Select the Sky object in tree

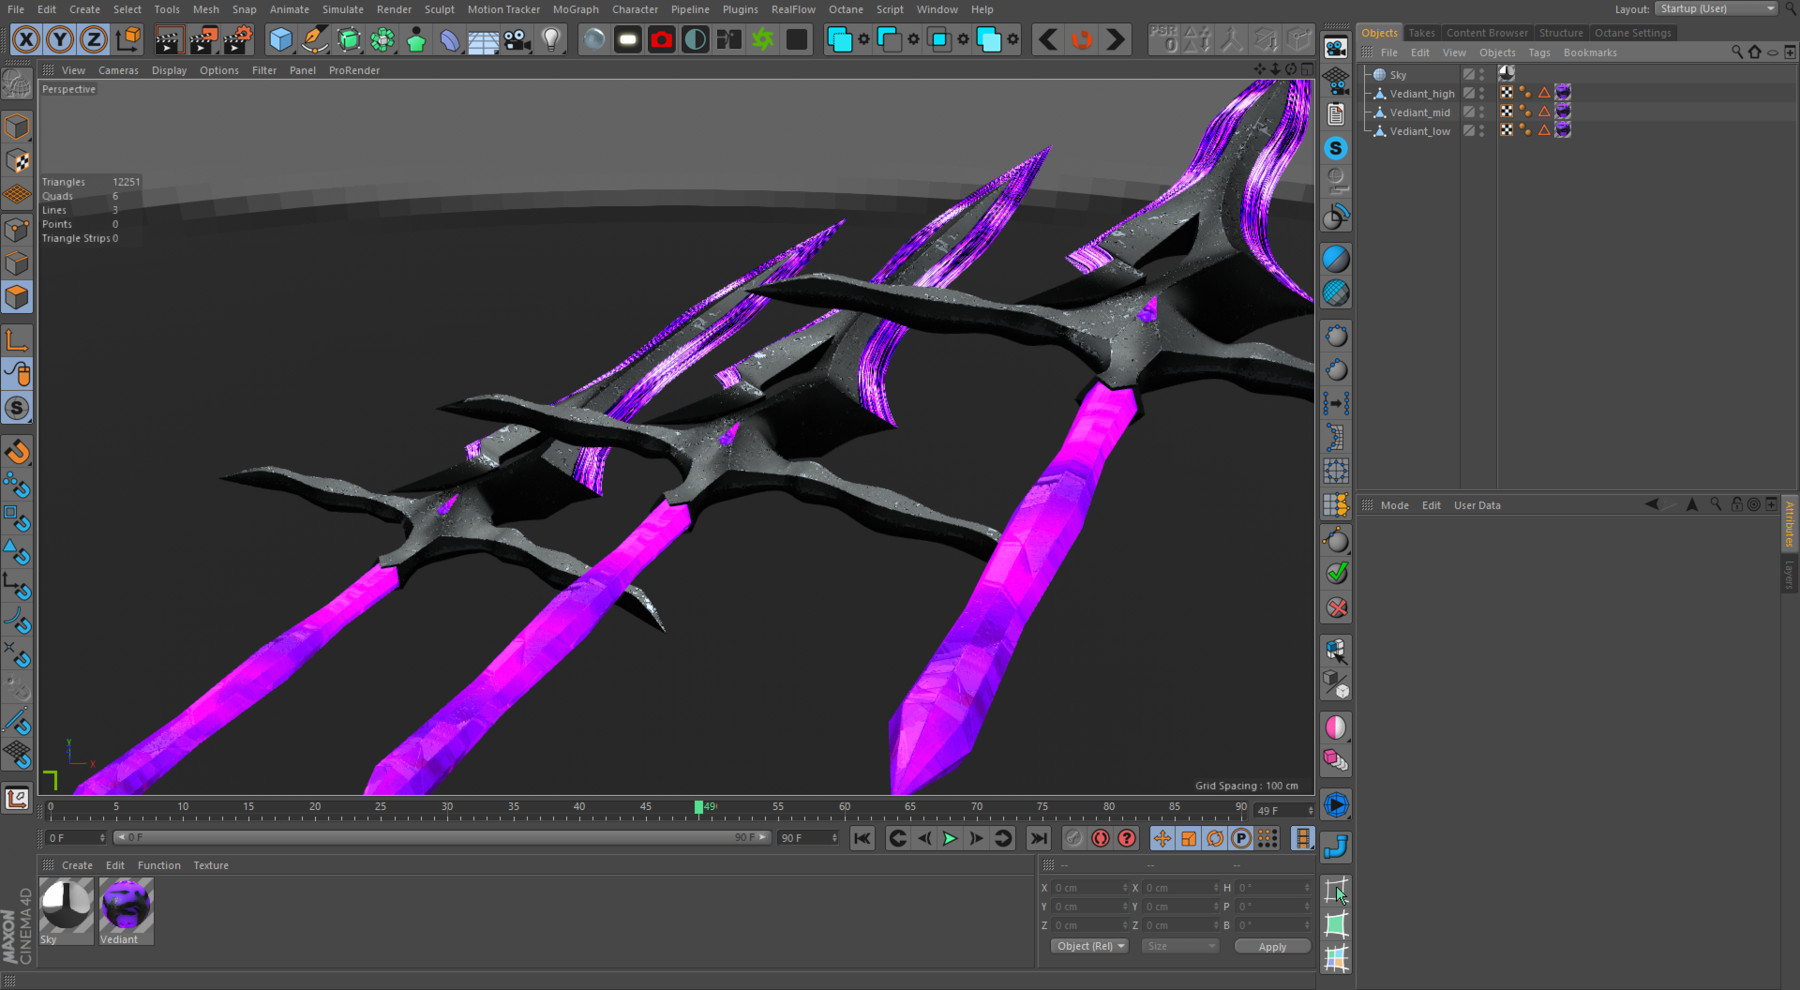(1398, 75)
